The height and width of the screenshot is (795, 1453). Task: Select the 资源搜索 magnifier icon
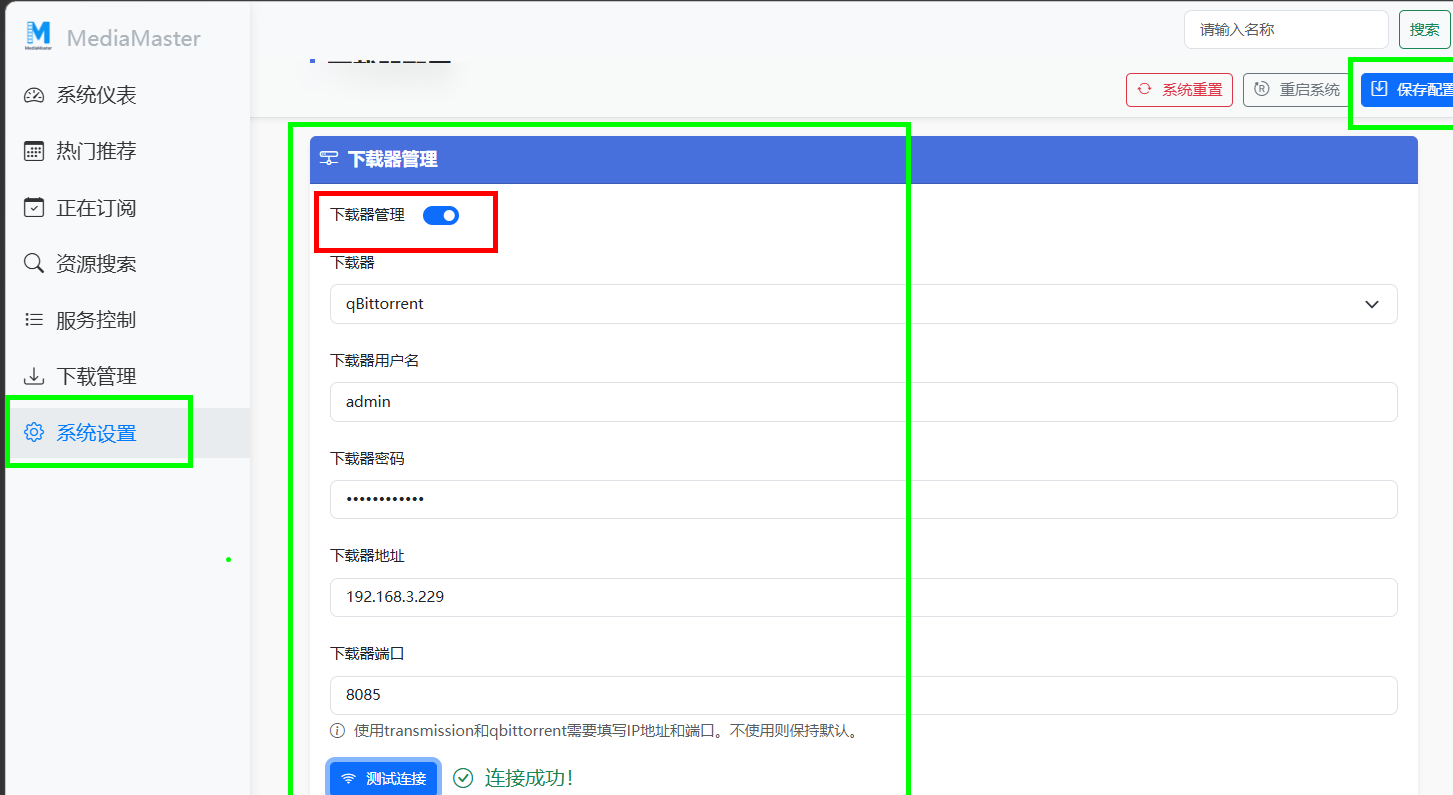33,263
